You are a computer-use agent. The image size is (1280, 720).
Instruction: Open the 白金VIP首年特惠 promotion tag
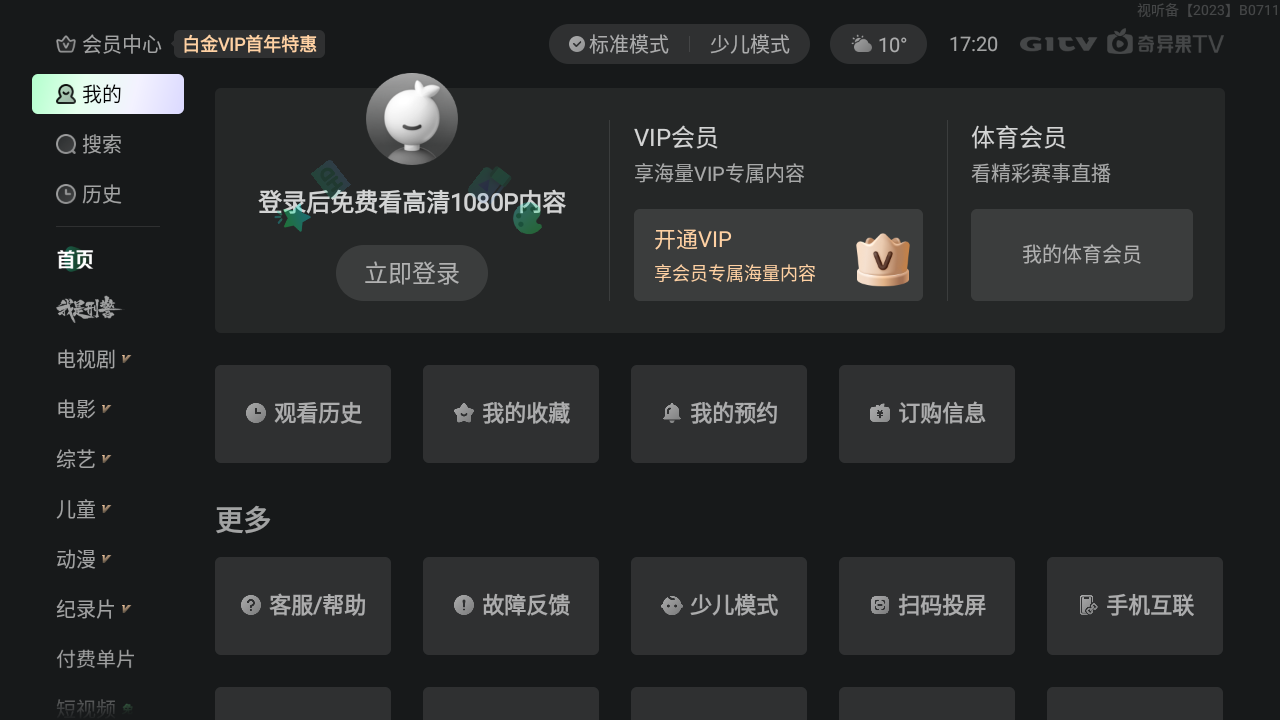pyautogui.click(x=250, y=44)
